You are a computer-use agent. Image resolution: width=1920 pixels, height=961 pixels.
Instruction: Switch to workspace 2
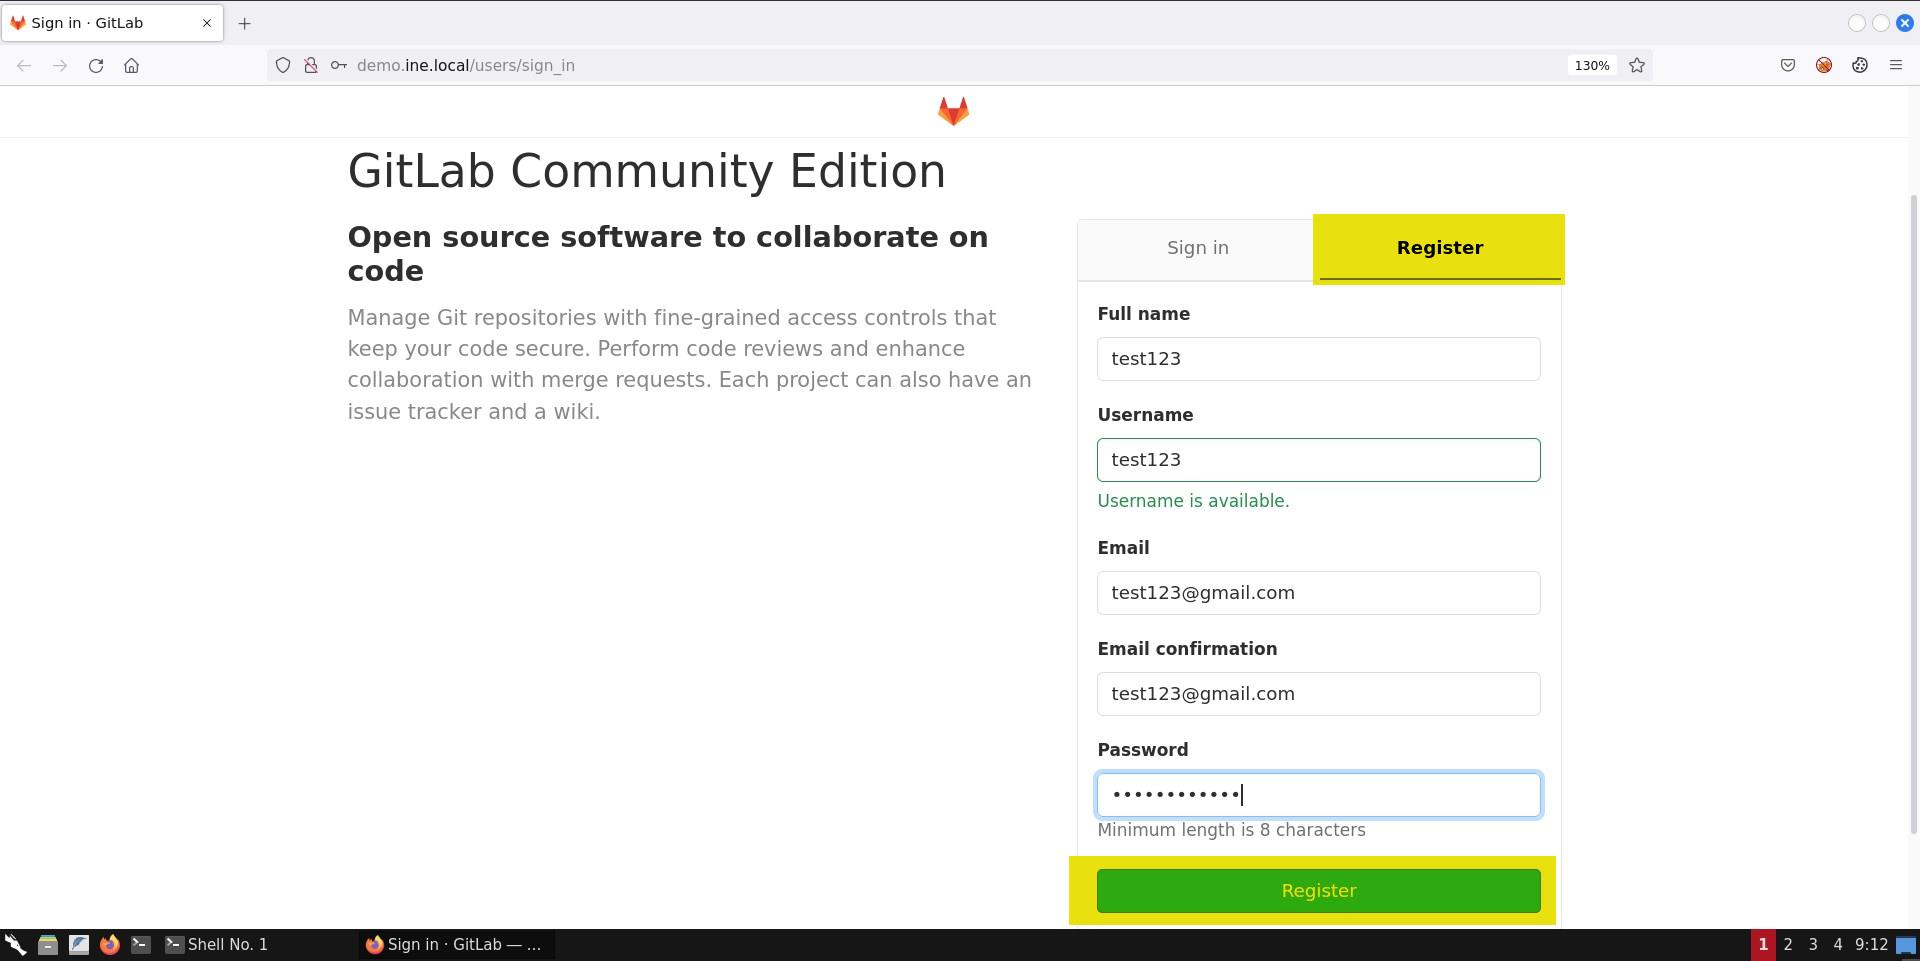(x=1788, y=944)
